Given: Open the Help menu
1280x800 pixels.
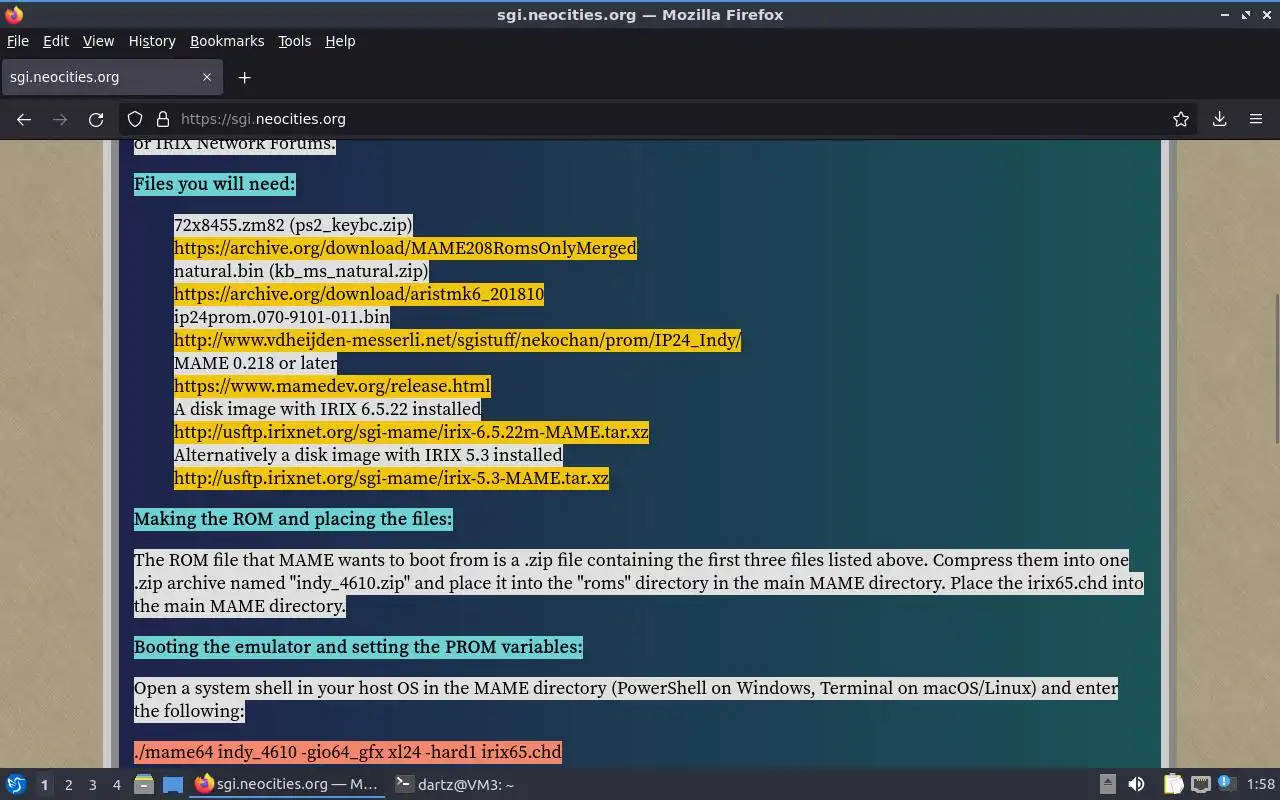Looking at the screenshot, I should [x=340, y=41].
